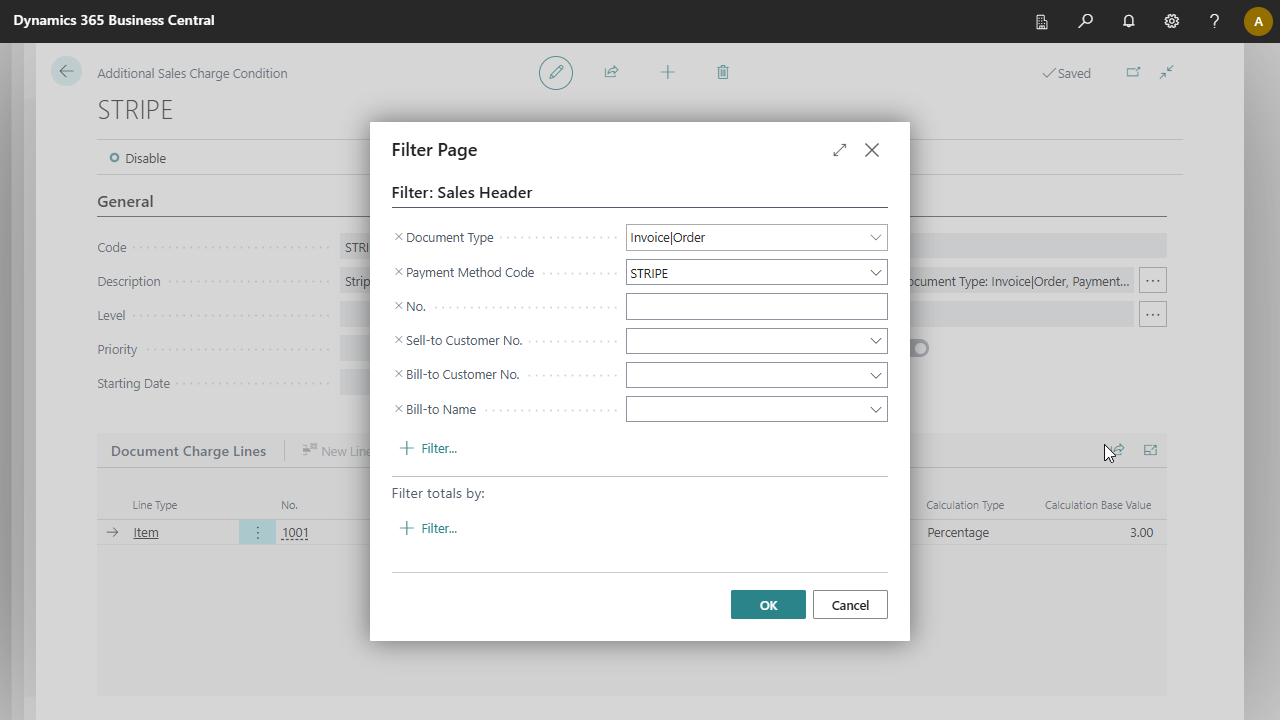
Task: Expand the Filter Page dialog
Action: (x=839, y=150)
